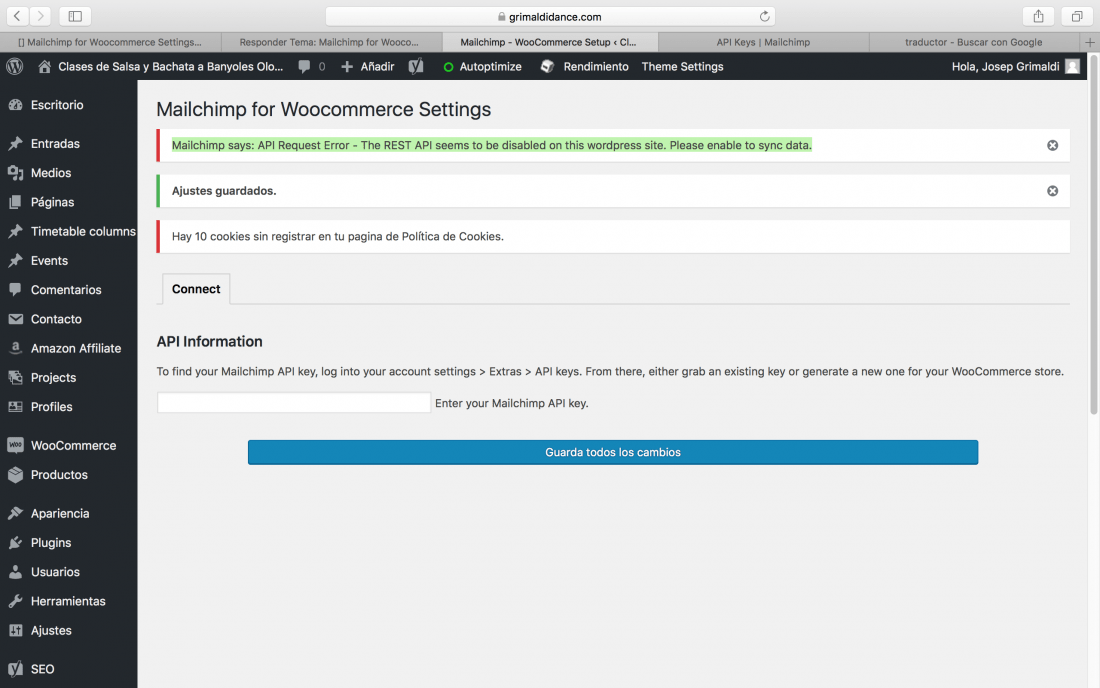Focus the Mailchimp API key input field
Screen dimensions: 1100x688
point(294,403)
